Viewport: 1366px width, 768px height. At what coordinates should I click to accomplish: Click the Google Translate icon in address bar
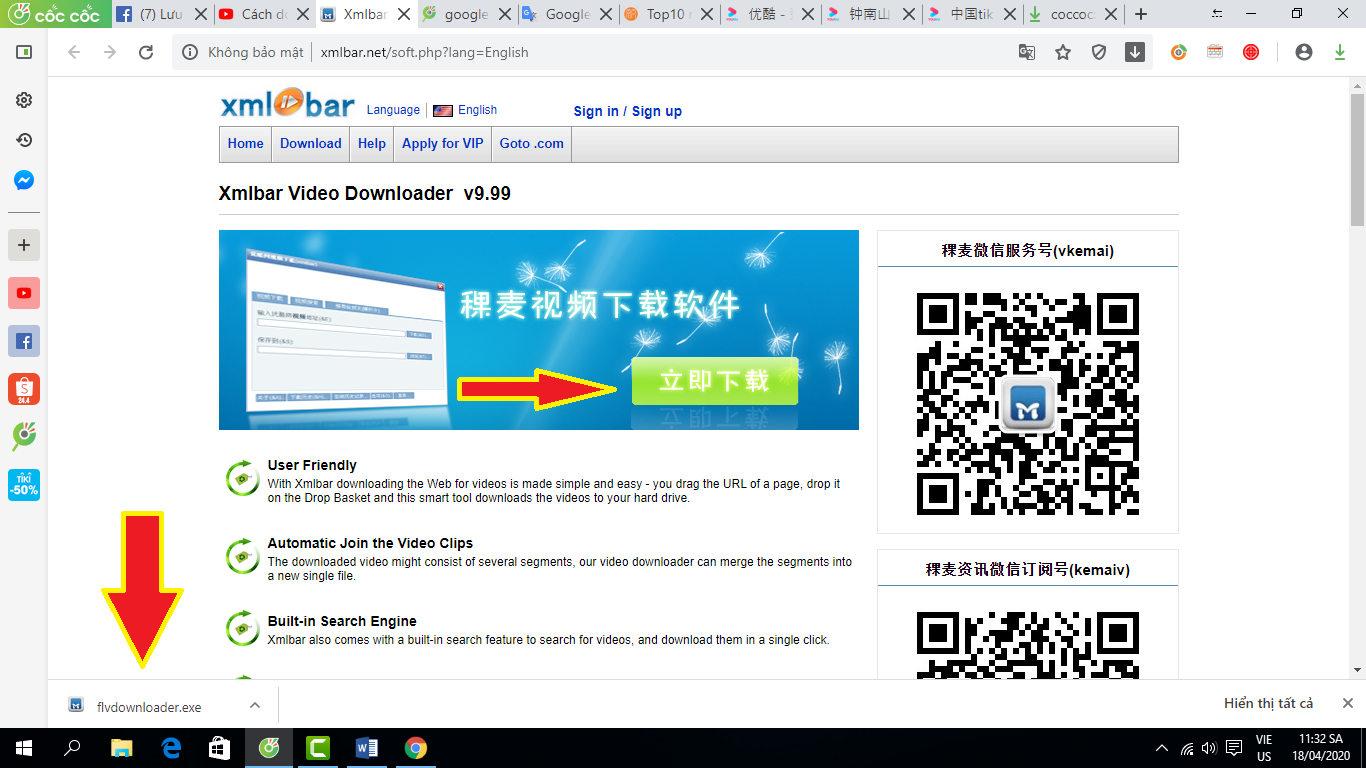pos(1027,52)
